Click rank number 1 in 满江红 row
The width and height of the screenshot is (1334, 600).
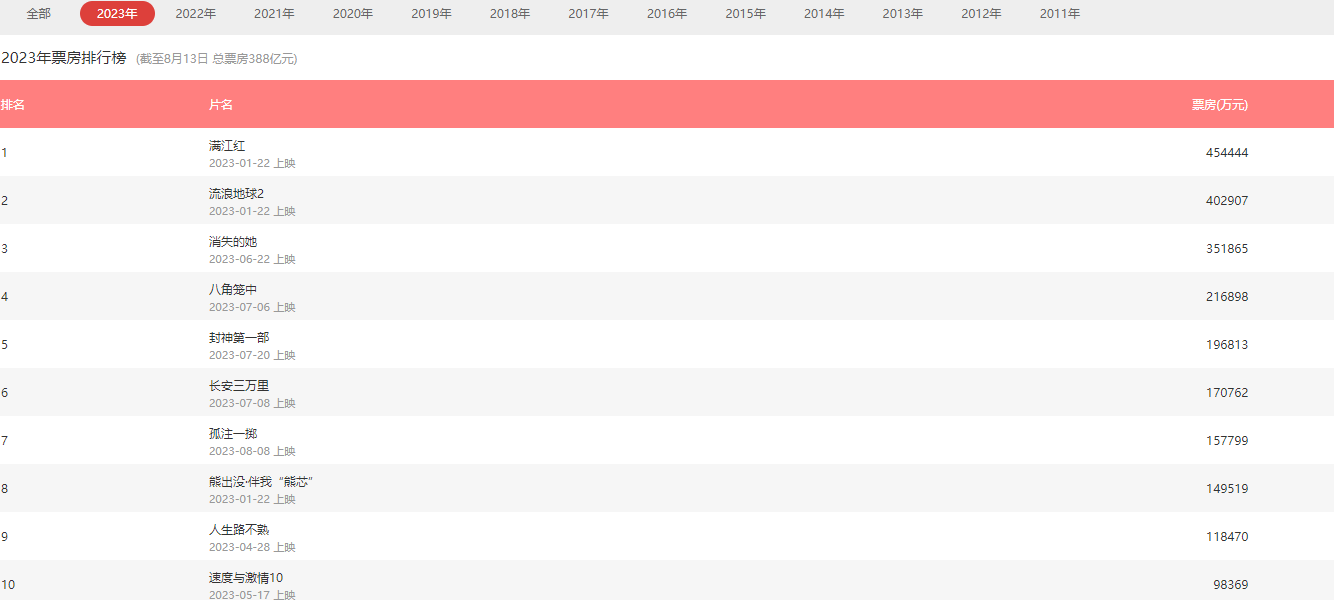[4, 153]
